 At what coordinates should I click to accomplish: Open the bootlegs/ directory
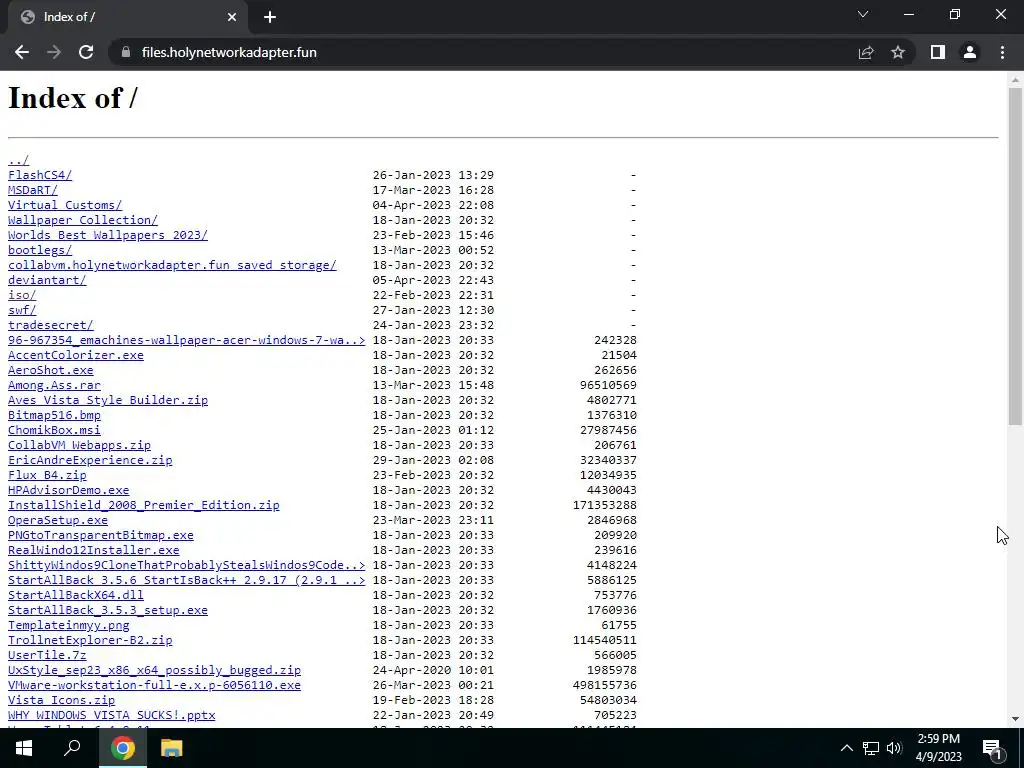(x=40, y=250)
